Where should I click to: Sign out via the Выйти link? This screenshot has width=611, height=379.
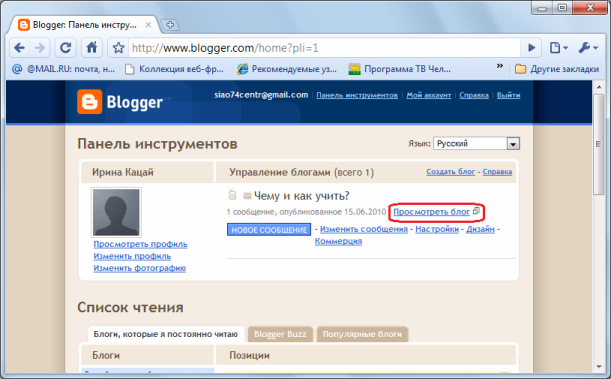[509, 95]
